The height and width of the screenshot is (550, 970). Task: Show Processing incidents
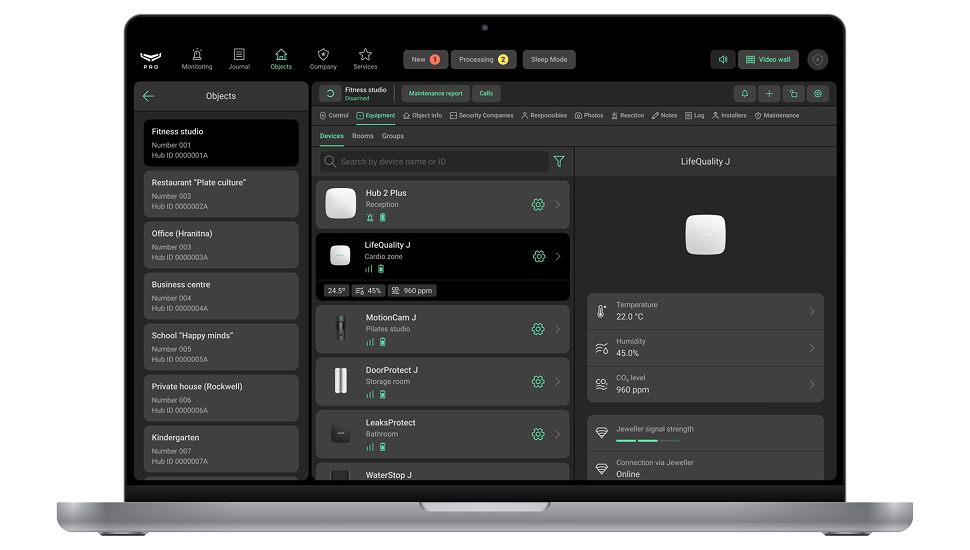pos(483,59)
